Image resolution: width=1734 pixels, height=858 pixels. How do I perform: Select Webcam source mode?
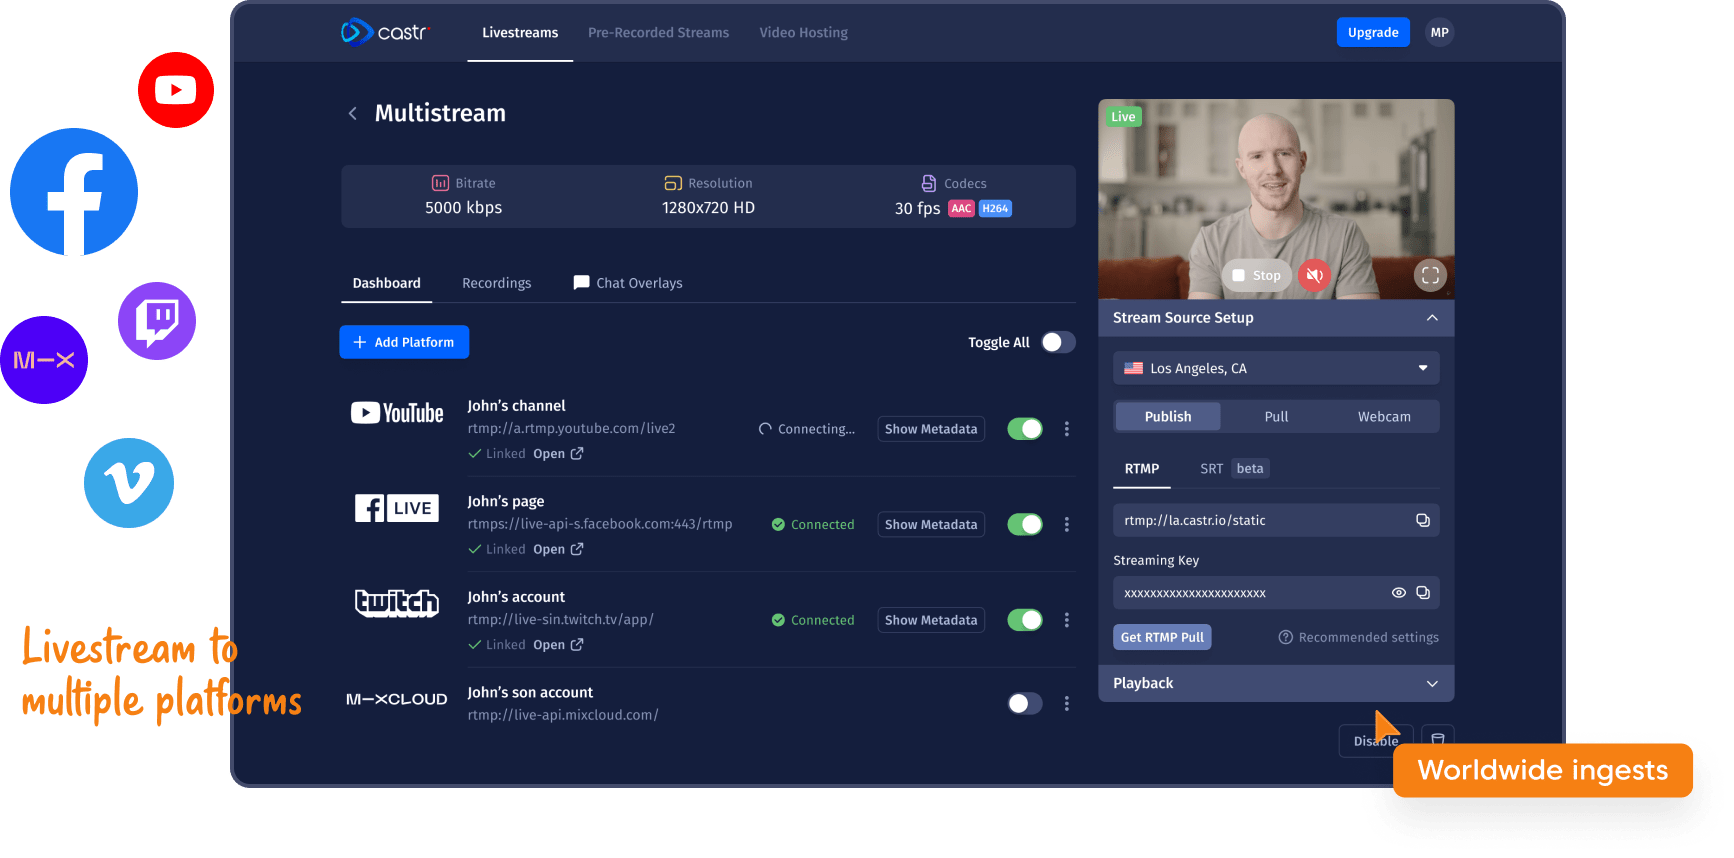(1384, 417)
